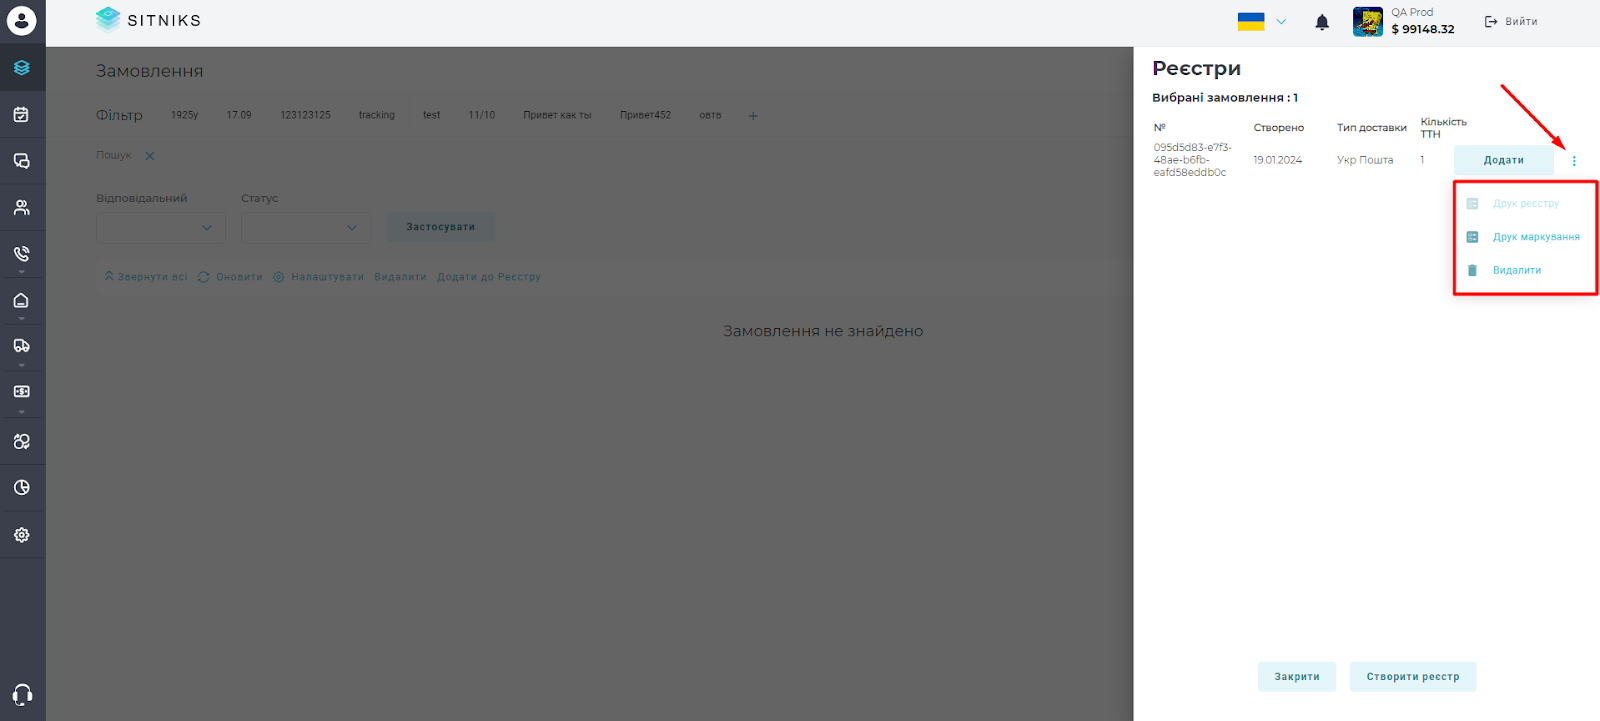Click the registry ID 095d5d83-e7f3
The height and width of the screenshot is (721, 1600).
pyautogui.click(x=1193, y=160)
